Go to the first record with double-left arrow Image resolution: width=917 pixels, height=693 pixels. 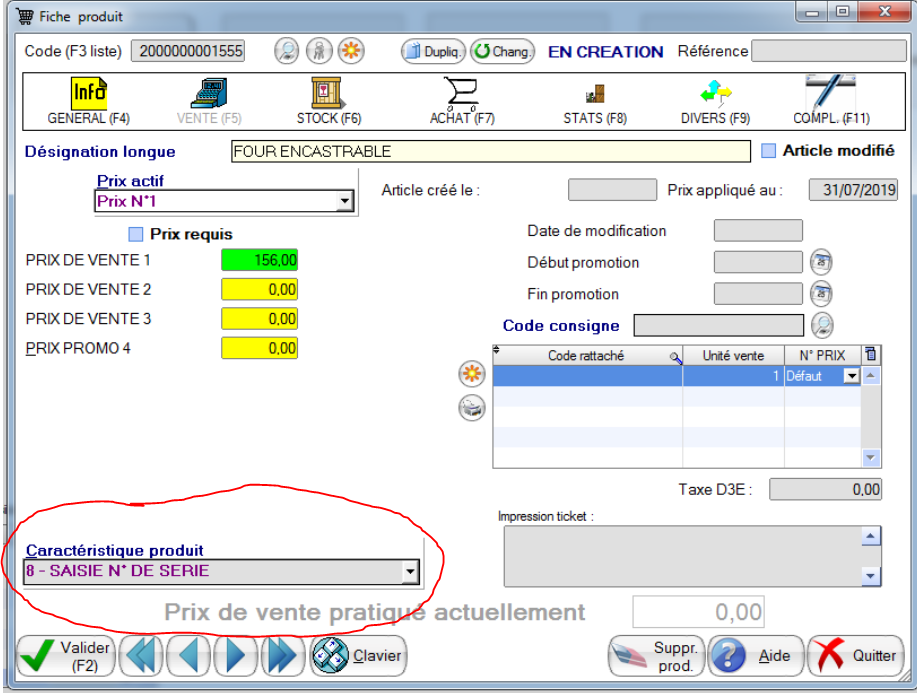(141, 656)
